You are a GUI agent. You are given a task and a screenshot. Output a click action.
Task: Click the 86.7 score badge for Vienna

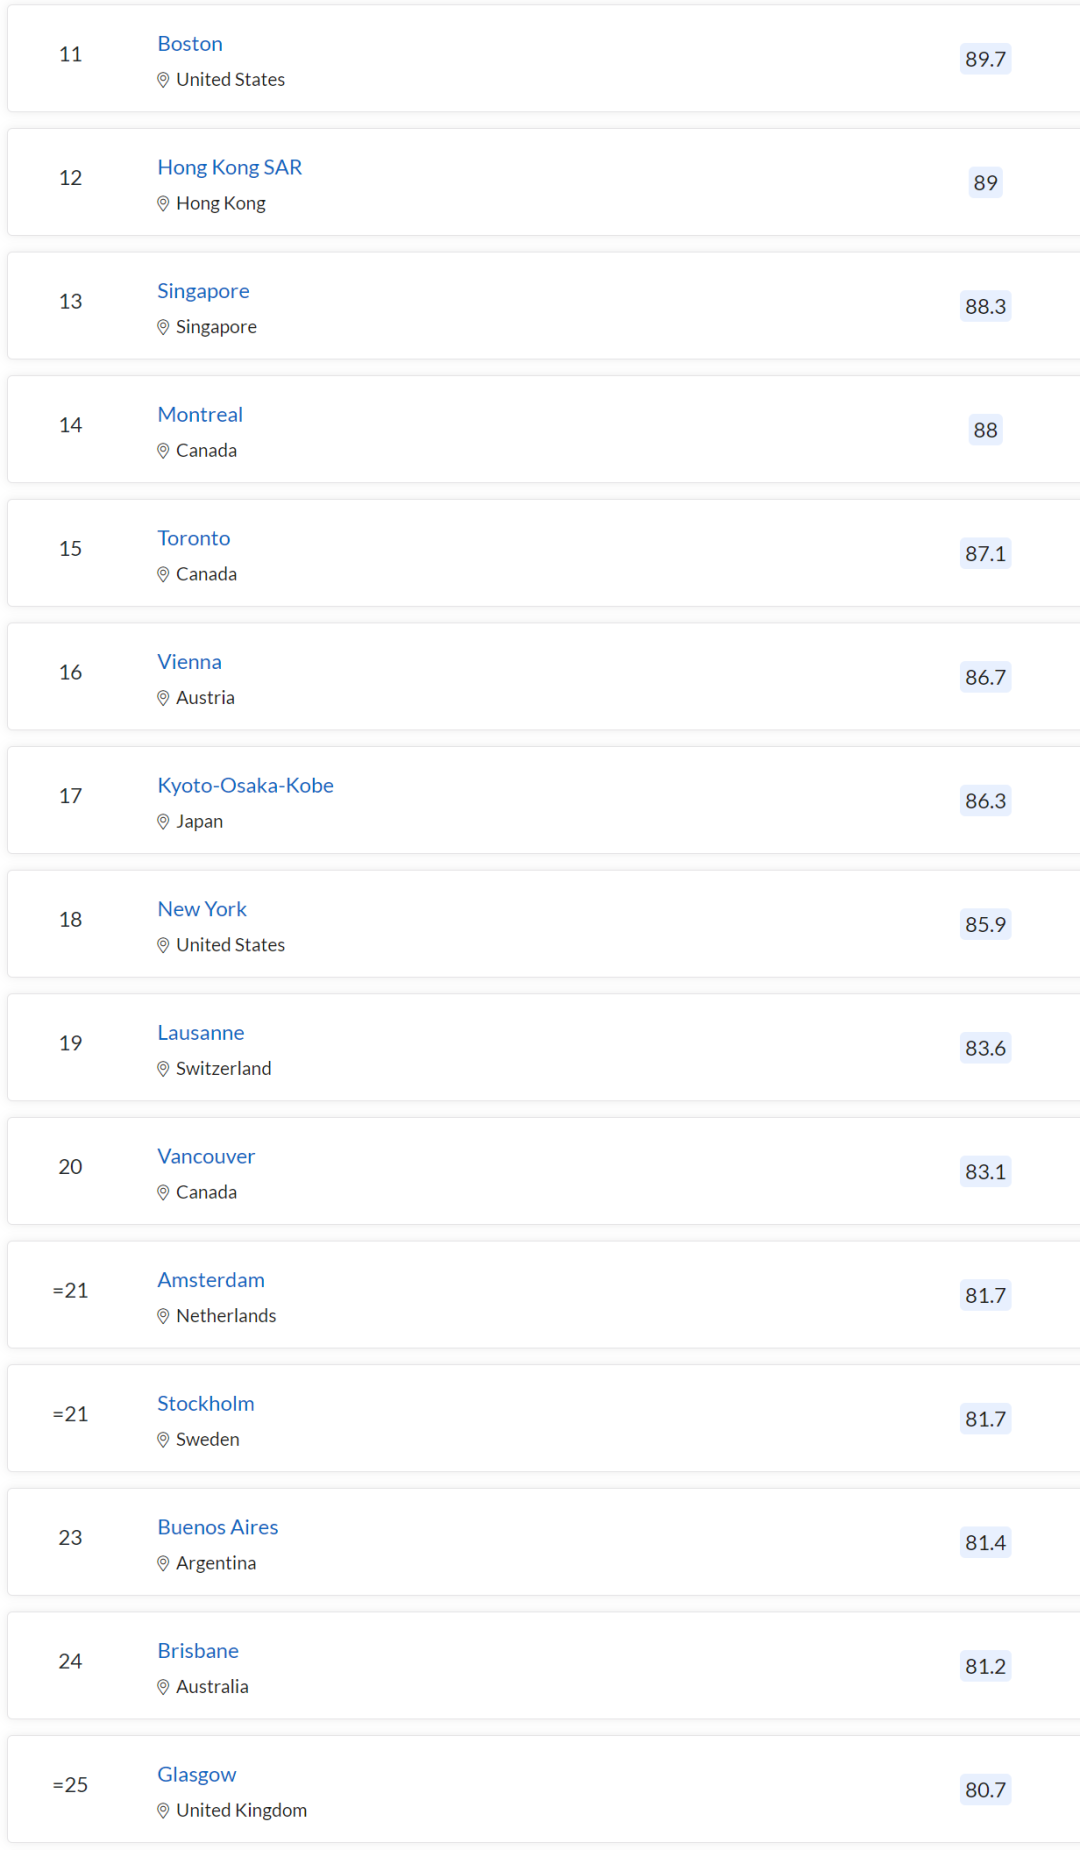tap(985, 677)
